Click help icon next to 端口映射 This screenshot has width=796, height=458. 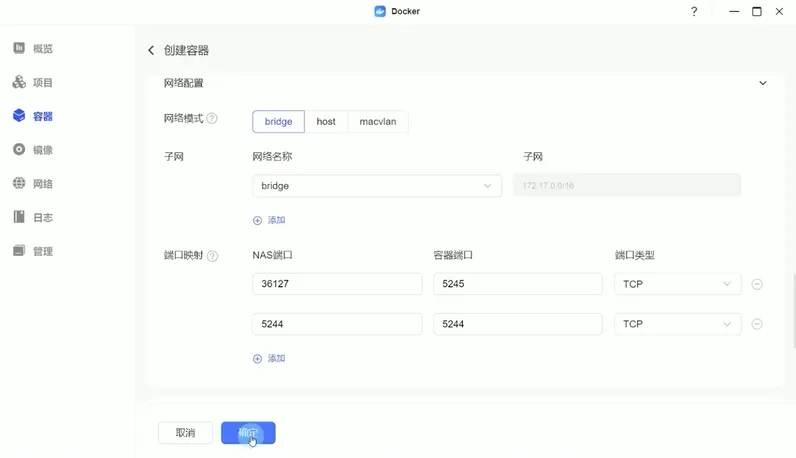(212, 256)
